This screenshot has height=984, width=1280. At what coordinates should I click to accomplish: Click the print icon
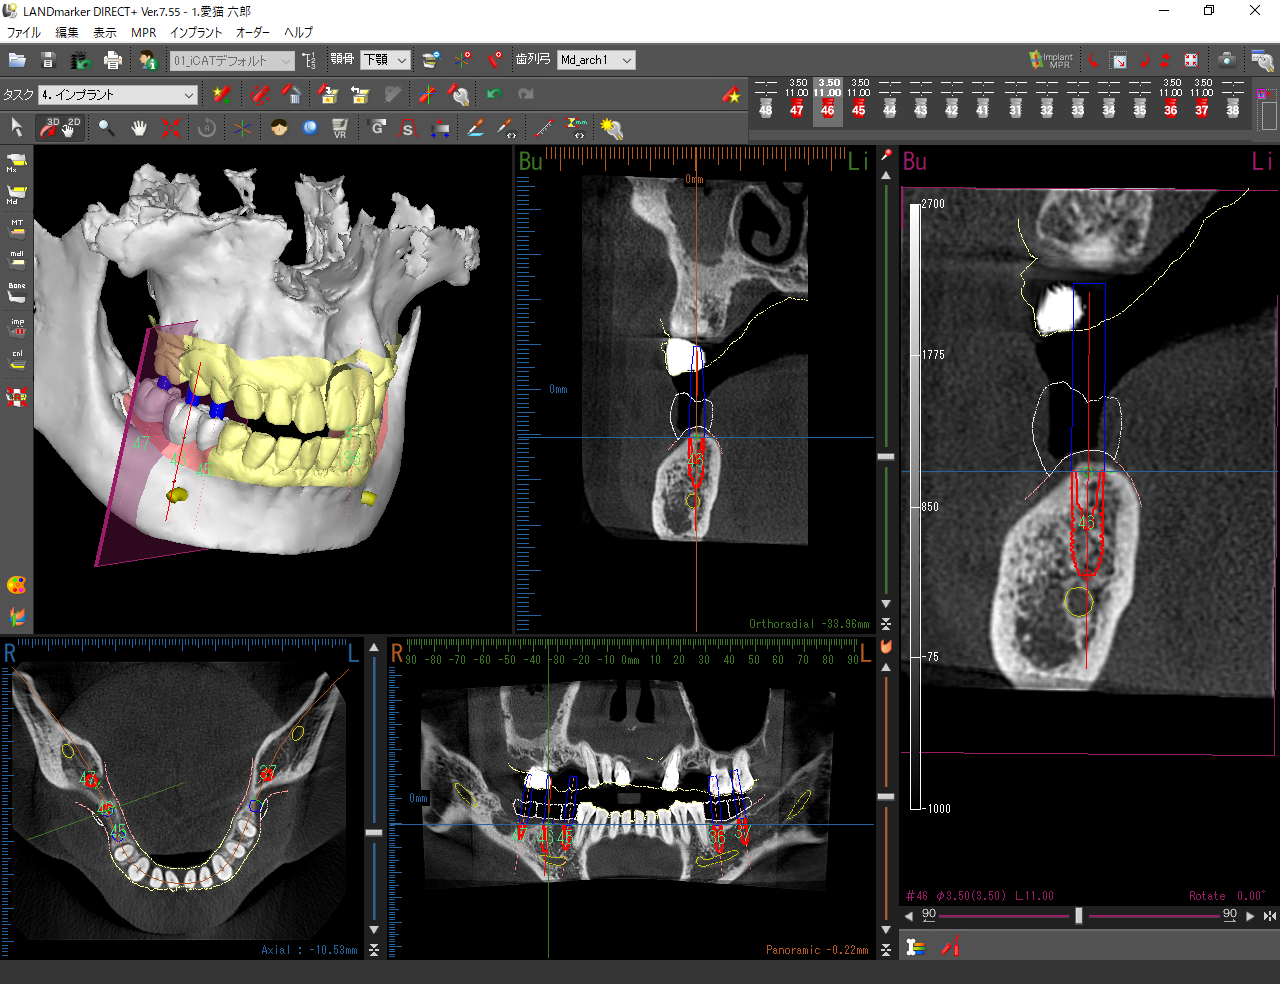pos(112,60)
